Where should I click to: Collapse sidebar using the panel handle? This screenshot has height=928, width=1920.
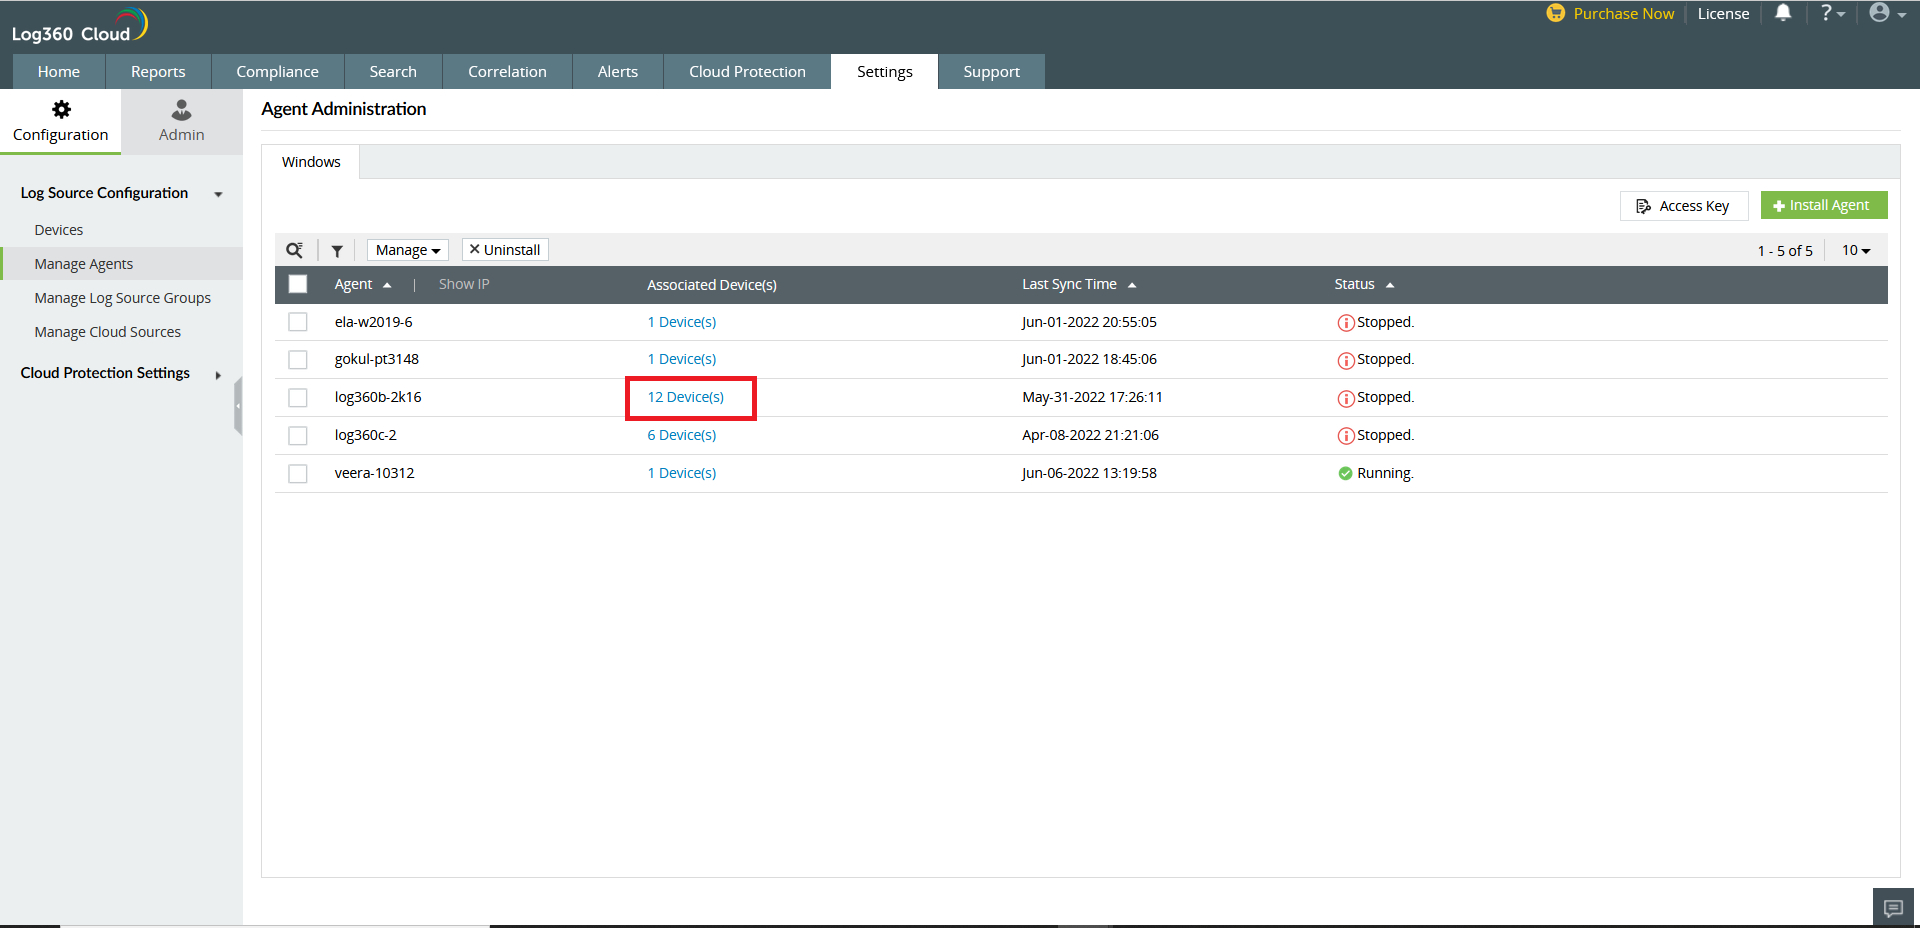click(238, 406)
